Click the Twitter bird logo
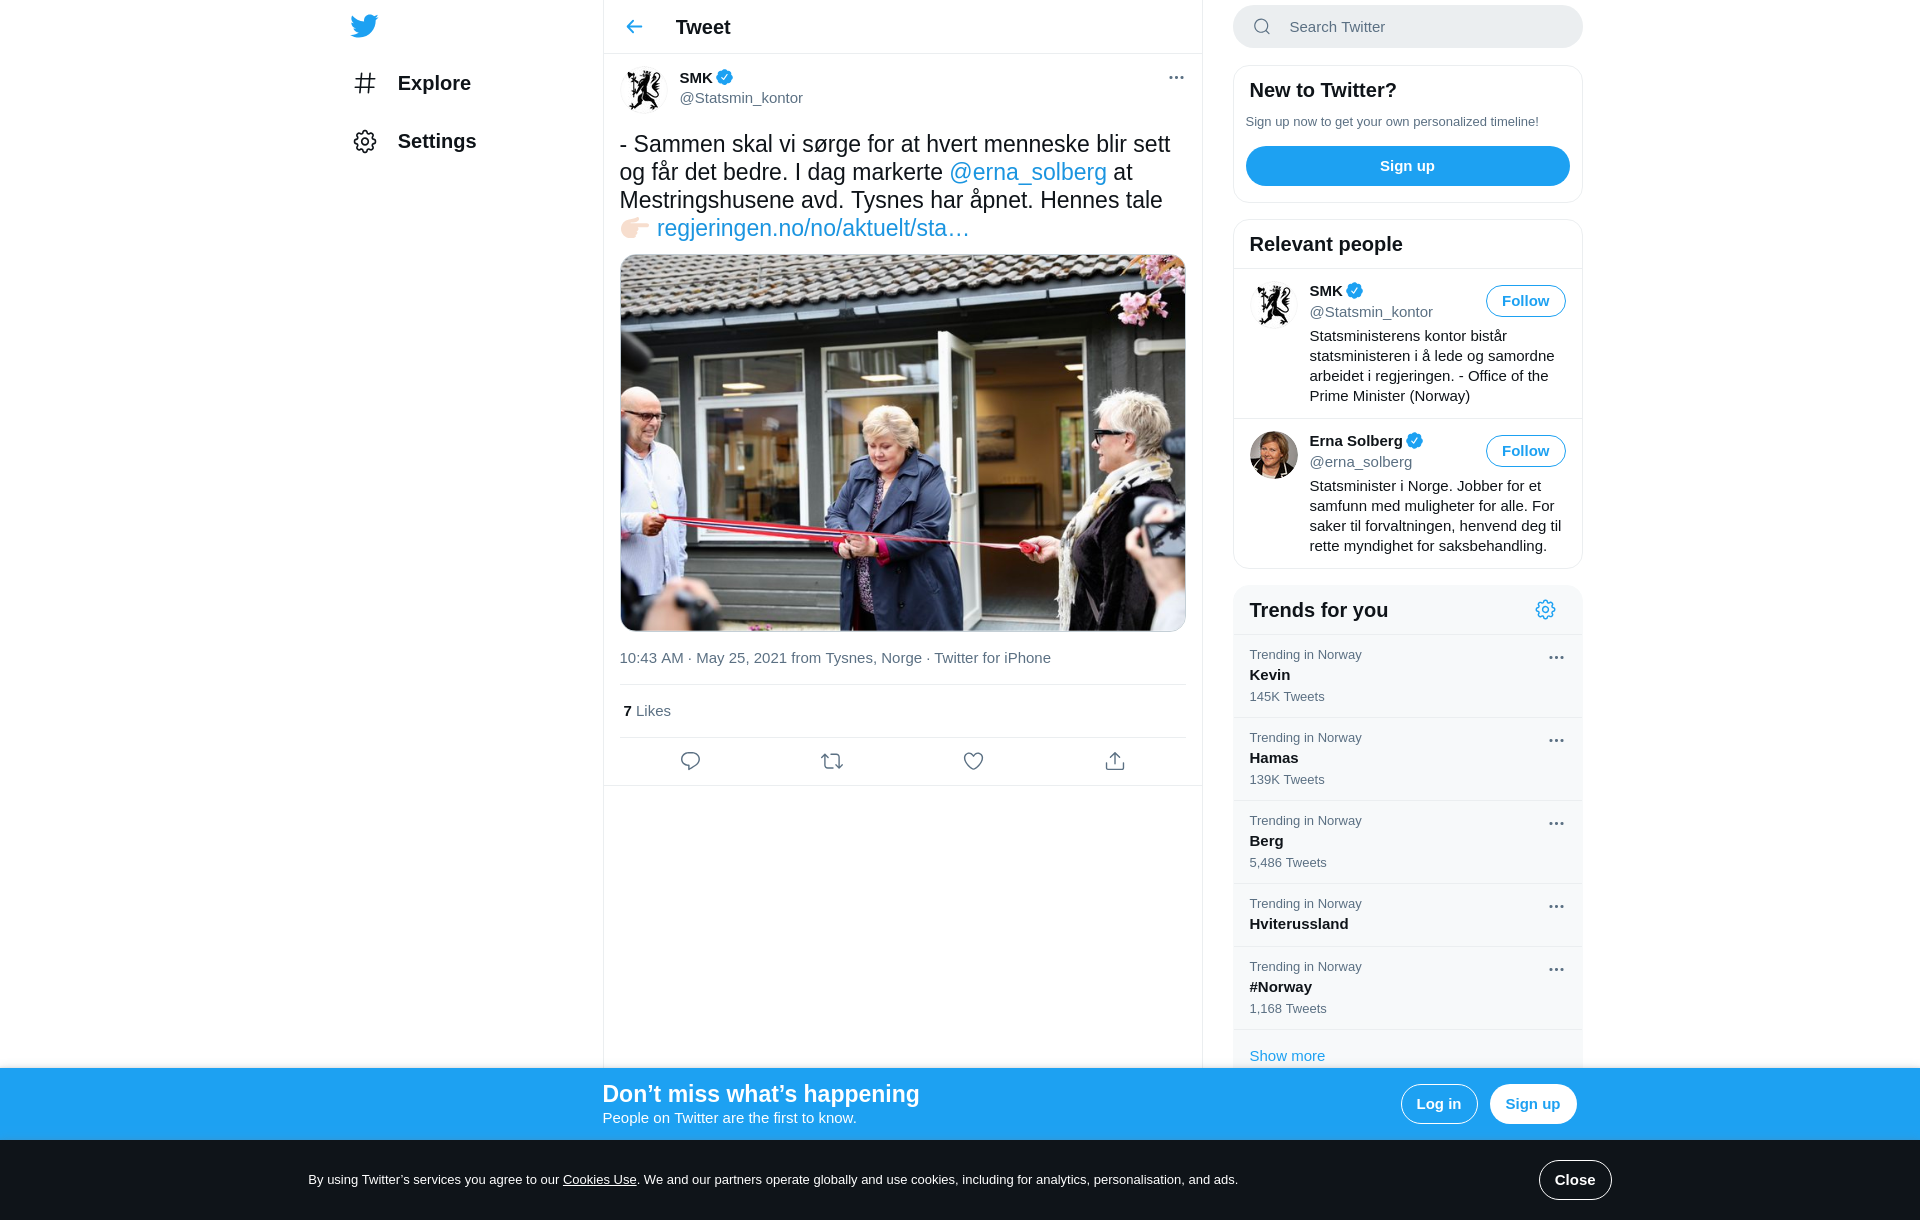Viewport: 1920px width, 1220px height. coord(364,26)
